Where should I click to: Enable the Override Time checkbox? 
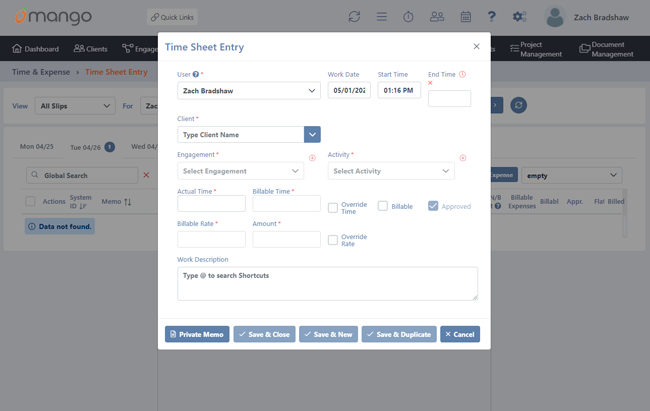[333, 207]
